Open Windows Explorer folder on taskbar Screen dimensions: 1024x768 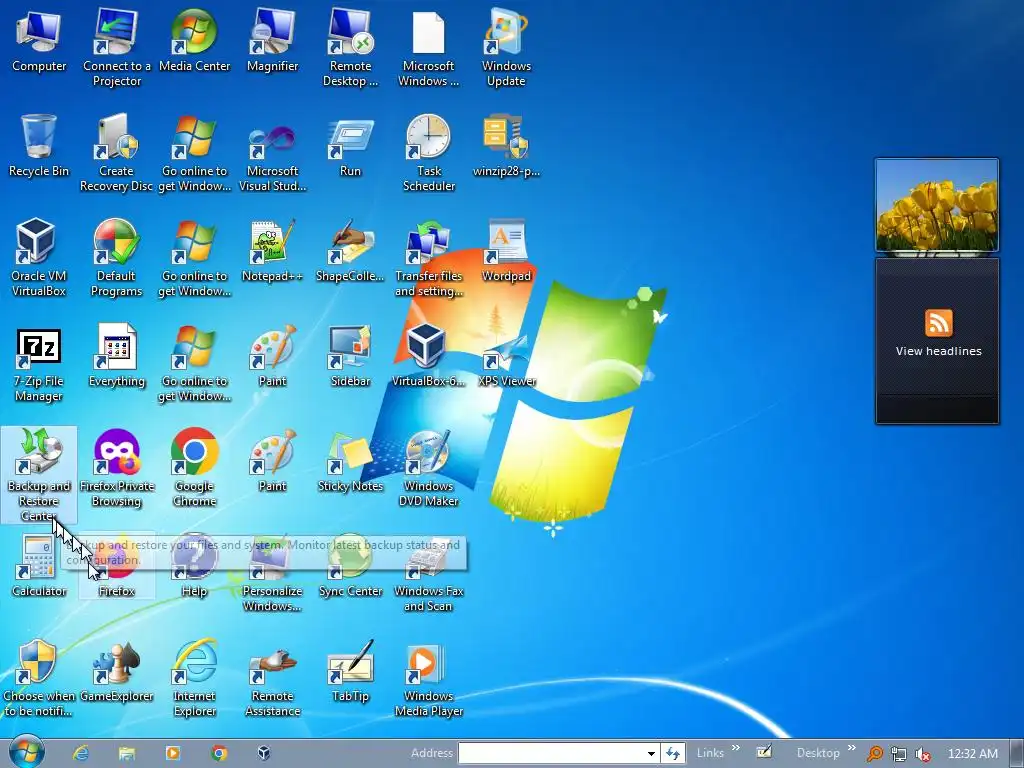(x=127, y=753)
